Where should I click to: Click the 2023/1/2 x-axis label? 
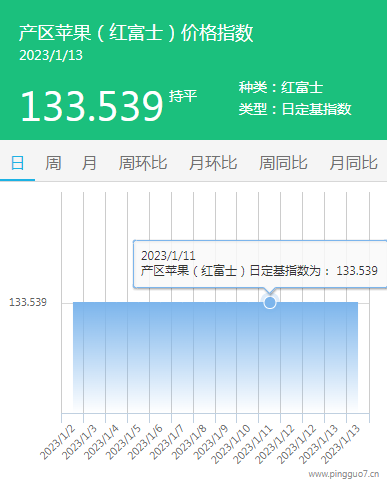tap(58, 443)
